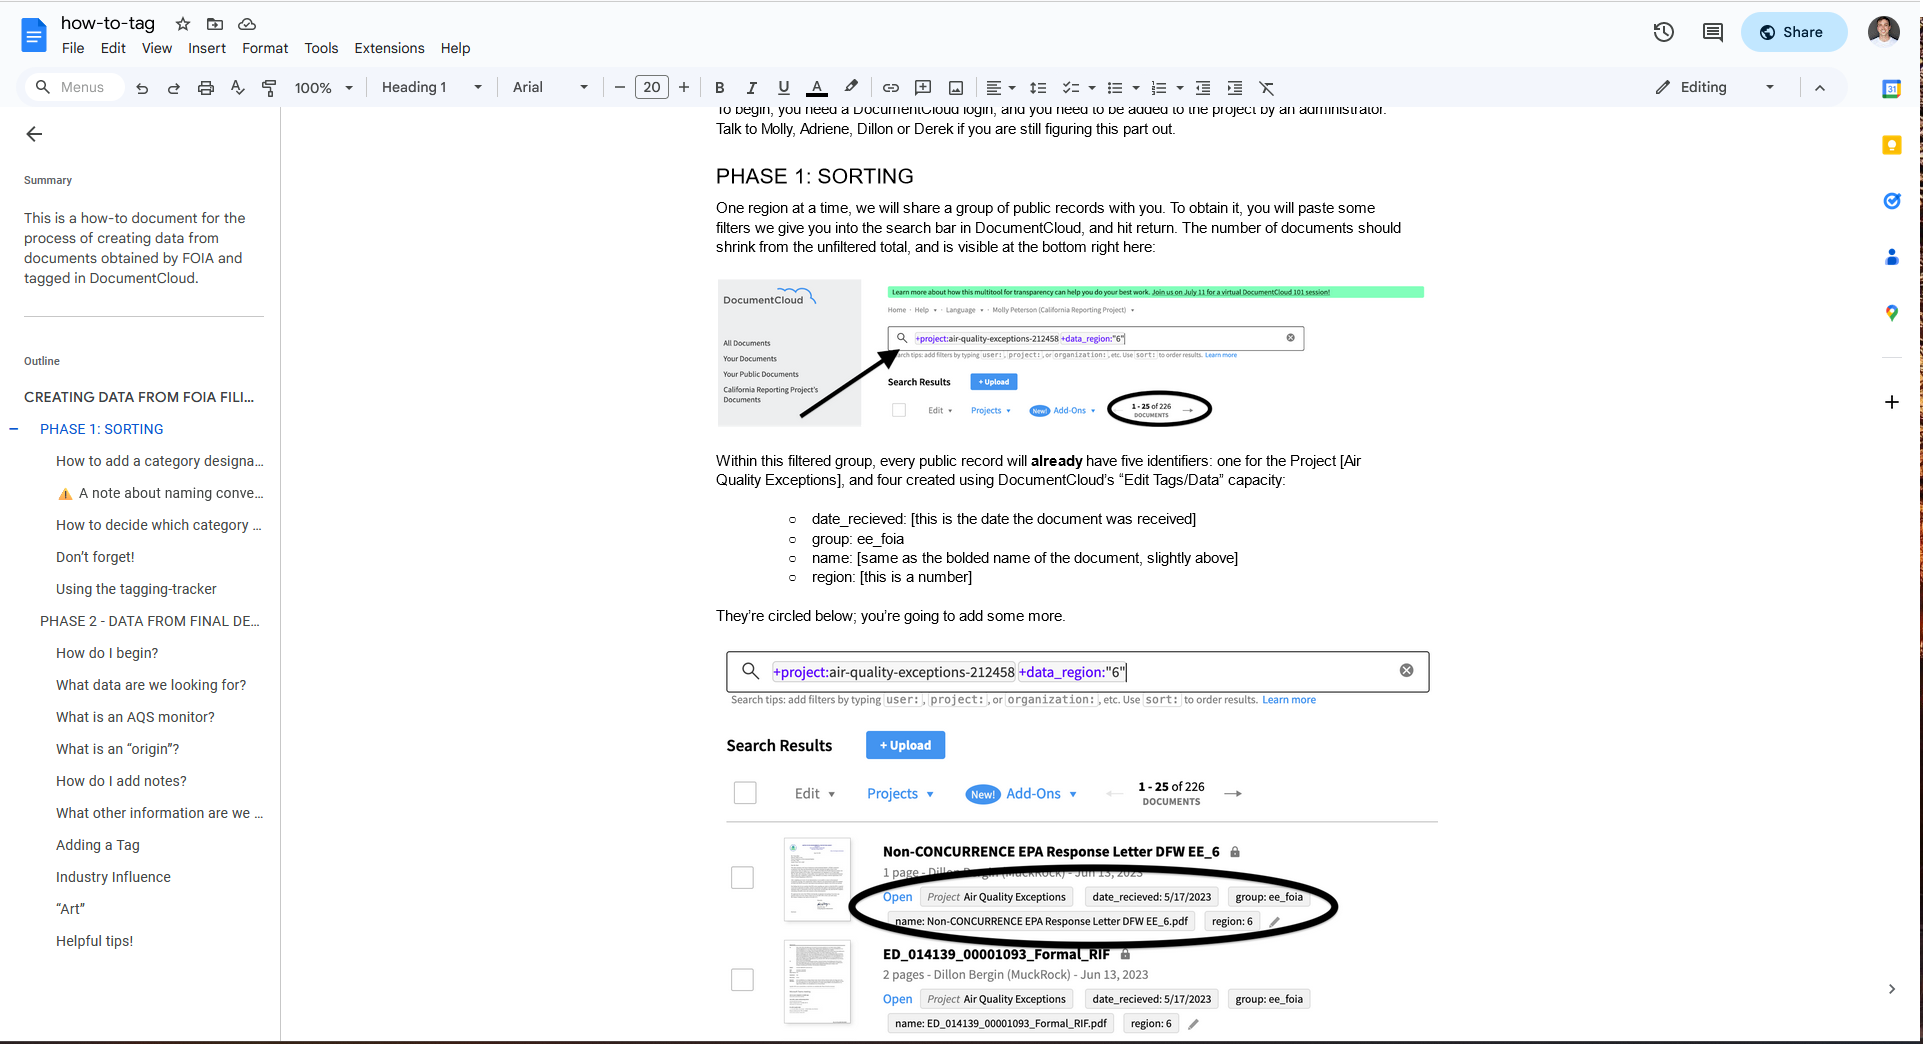Collapse the toolbar with chevron
The image size is (1923, 1044).
click(1820, 88)
